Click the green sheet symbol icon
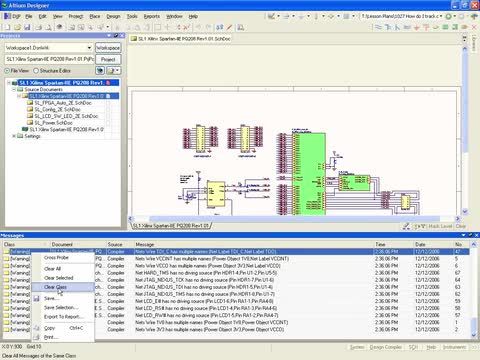Image resolution: width=480 pixels, height=360 pixels. 445,27
